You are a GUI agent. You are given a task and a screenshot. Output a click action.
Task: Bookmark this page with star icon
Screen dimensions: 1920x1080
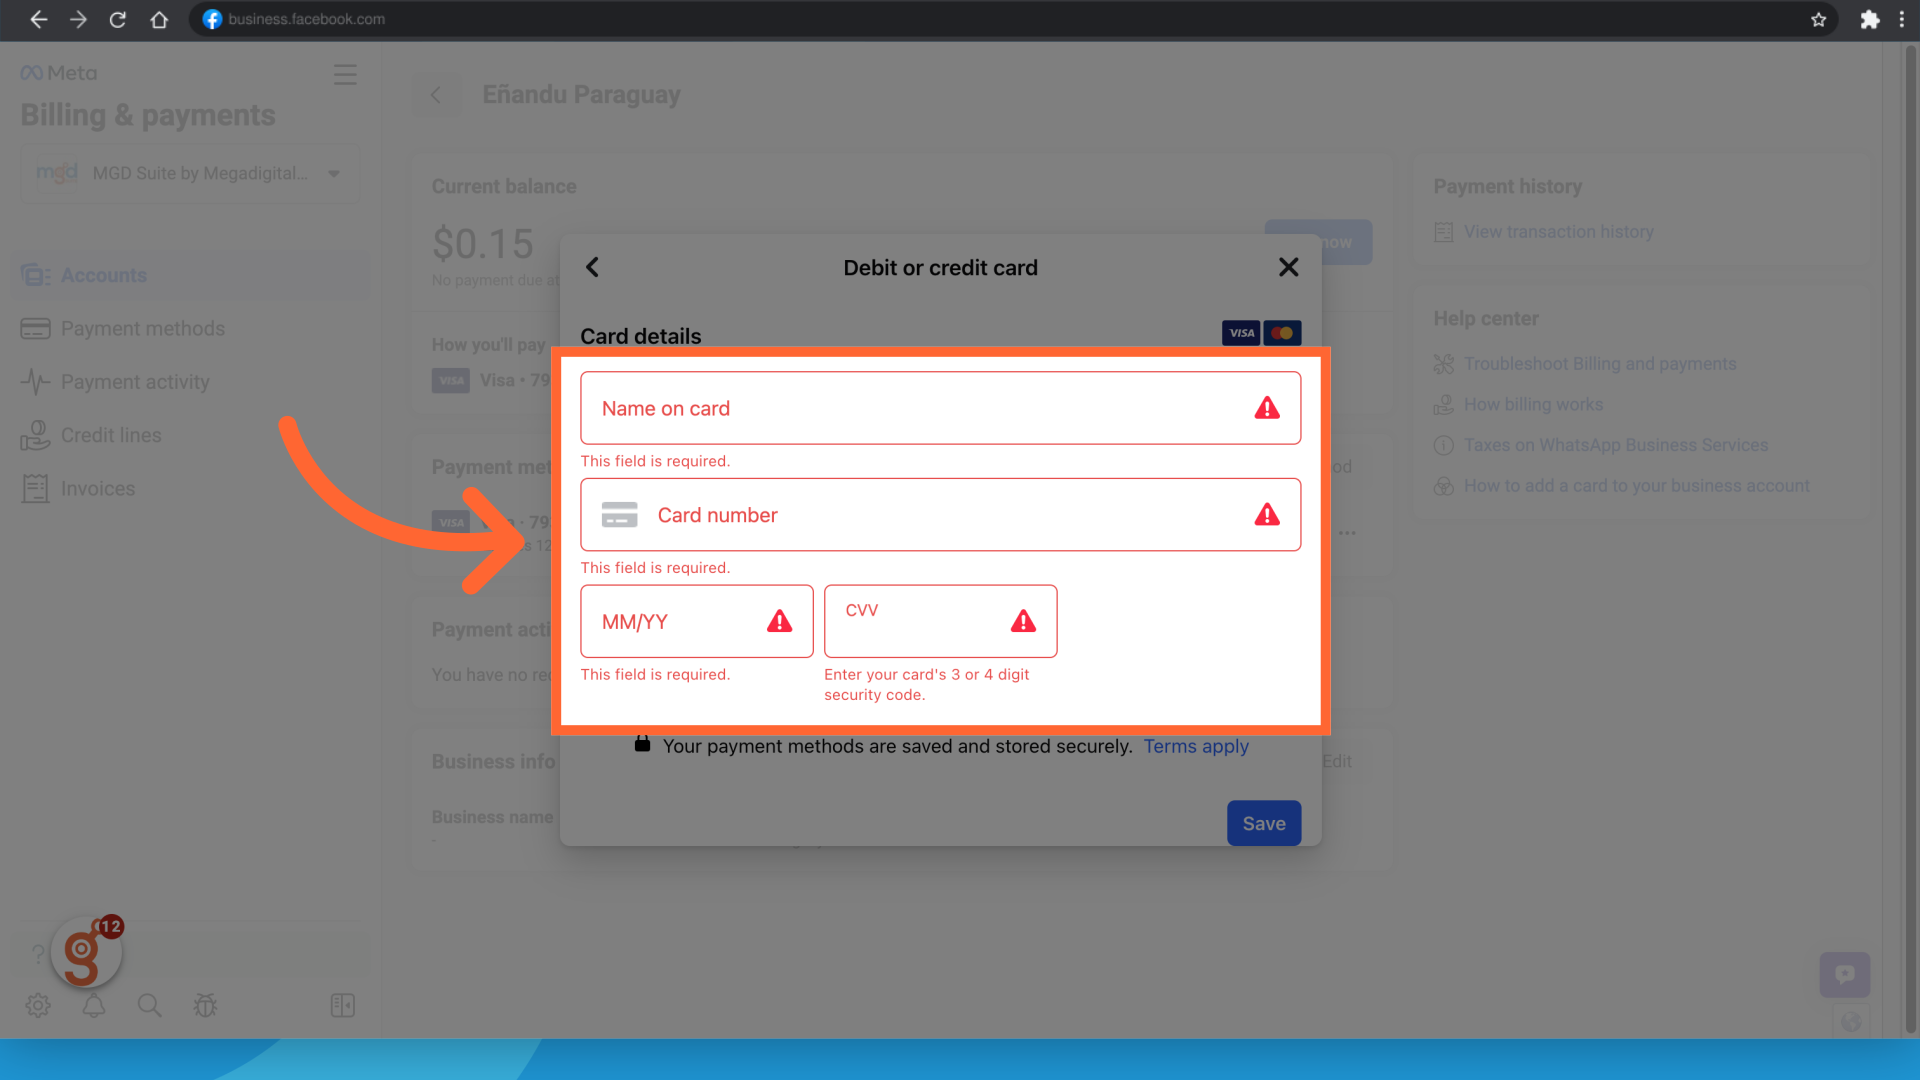1818,19
